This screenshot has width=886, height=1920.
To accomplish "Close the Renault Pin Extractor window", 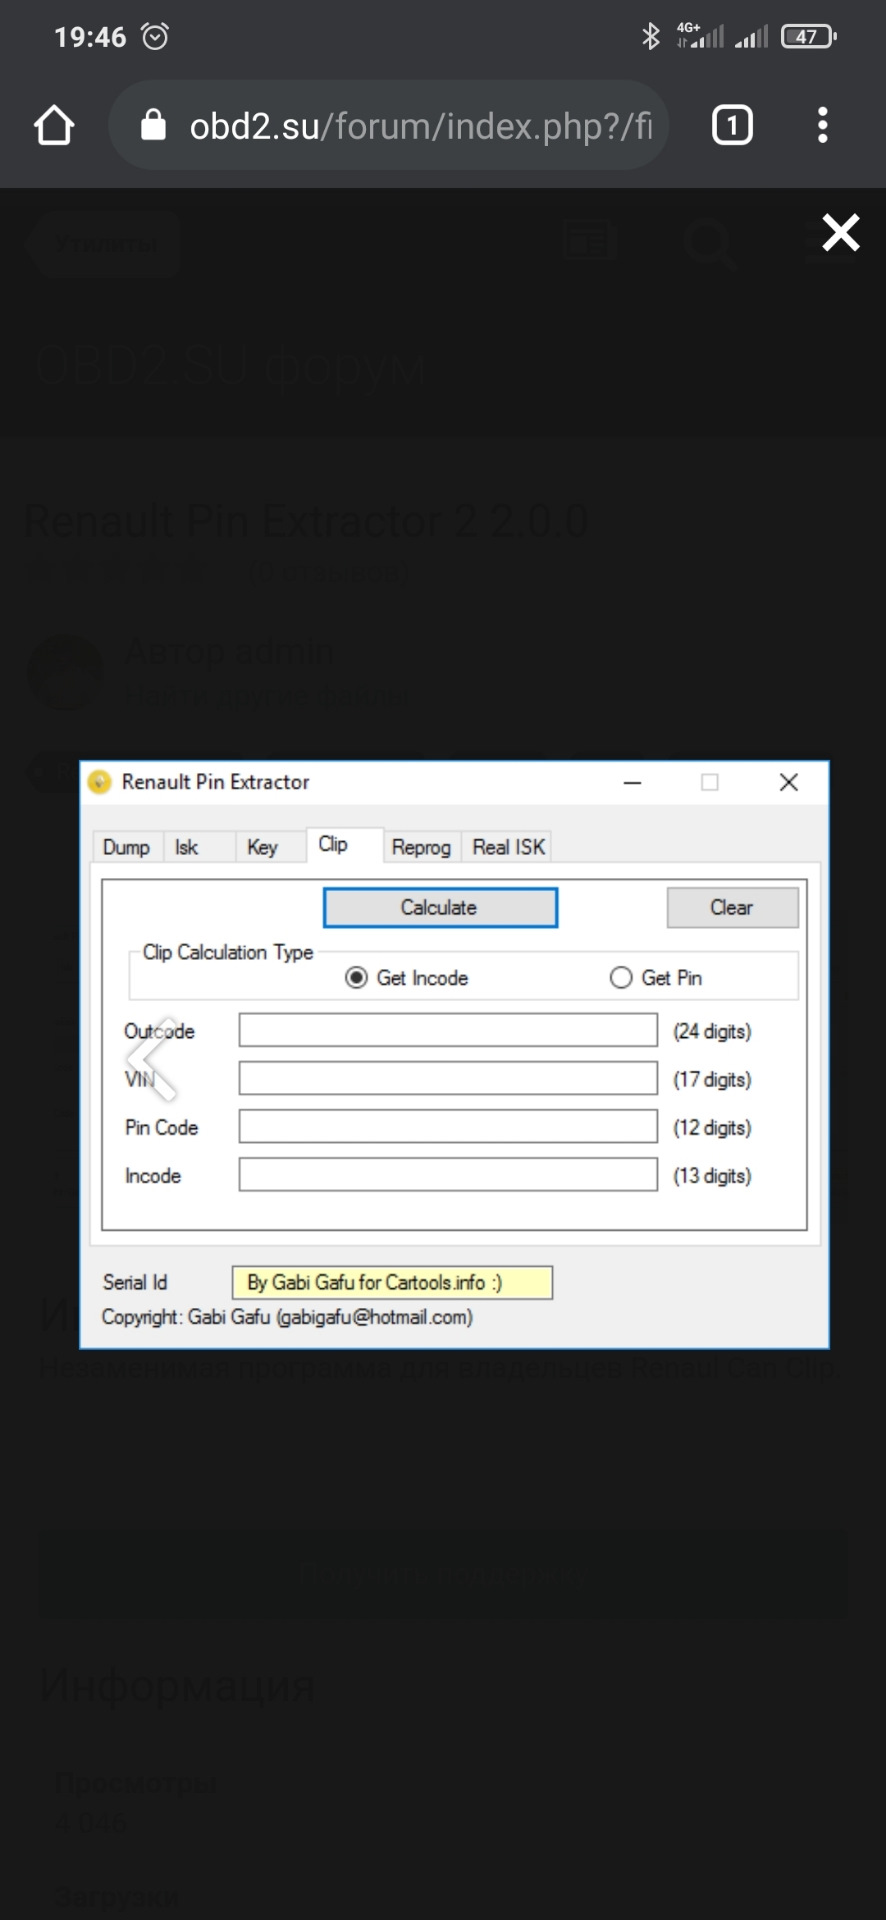I will click(x=789, y=782).
